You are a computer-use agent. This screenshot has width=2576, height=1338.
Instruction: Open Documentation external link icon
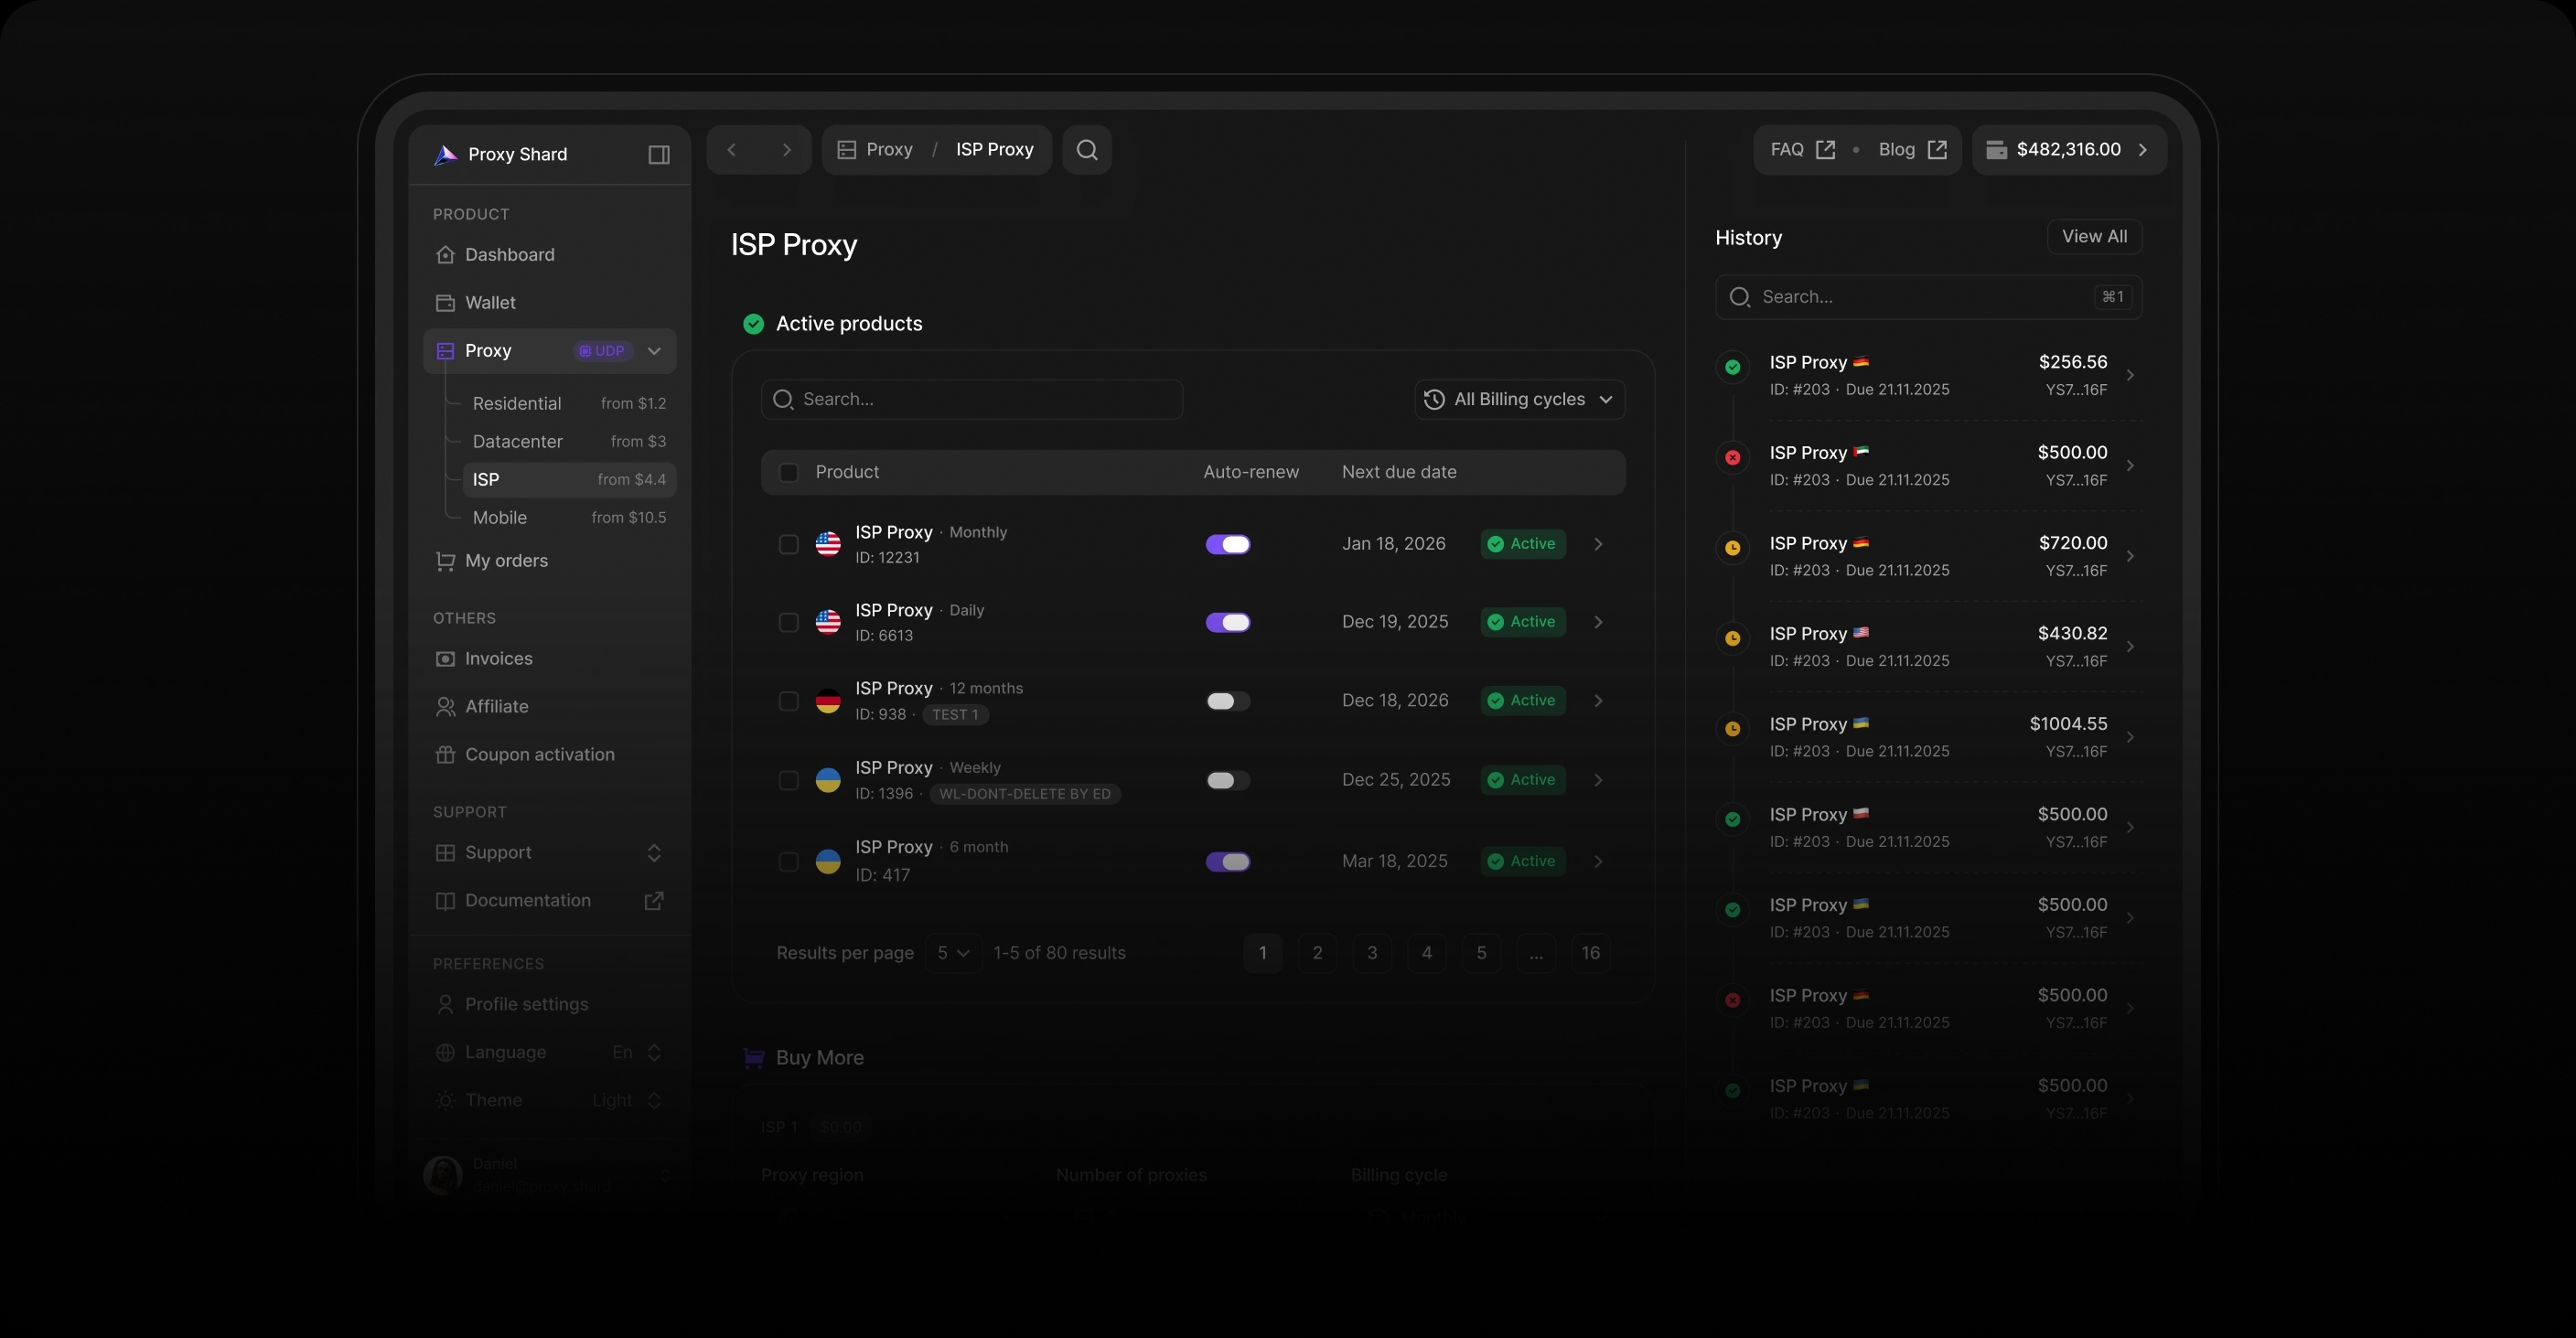pyautogui.click(x=654, y=901)
